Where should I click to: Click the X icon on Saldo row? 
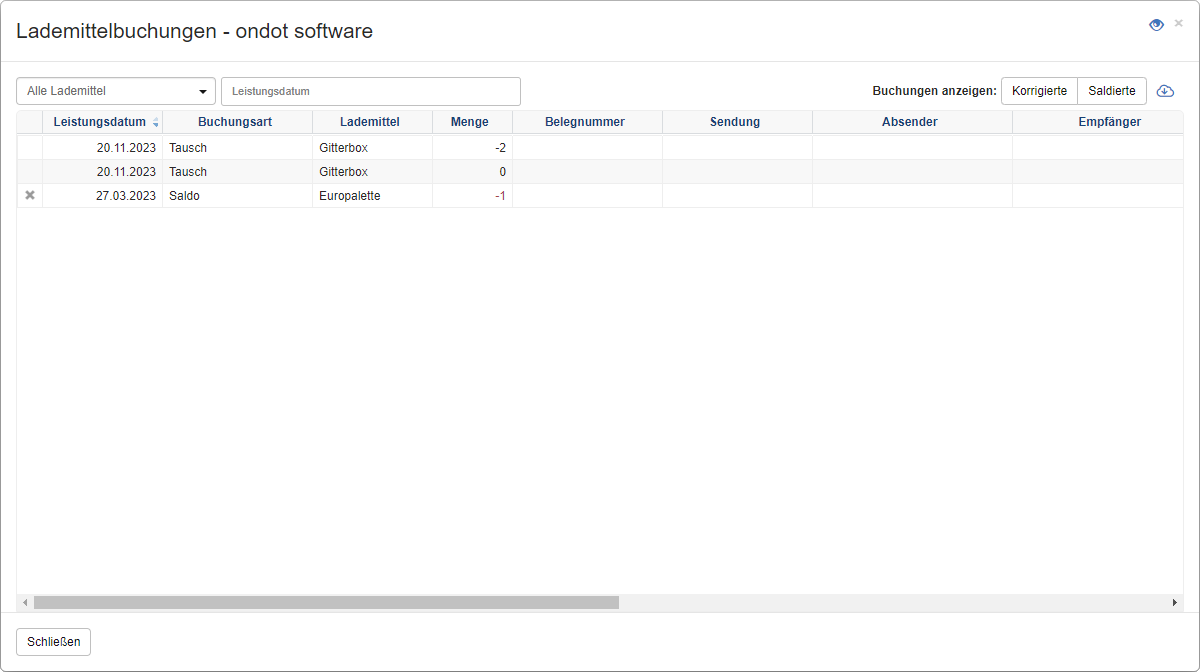click(x=30, y=196)
